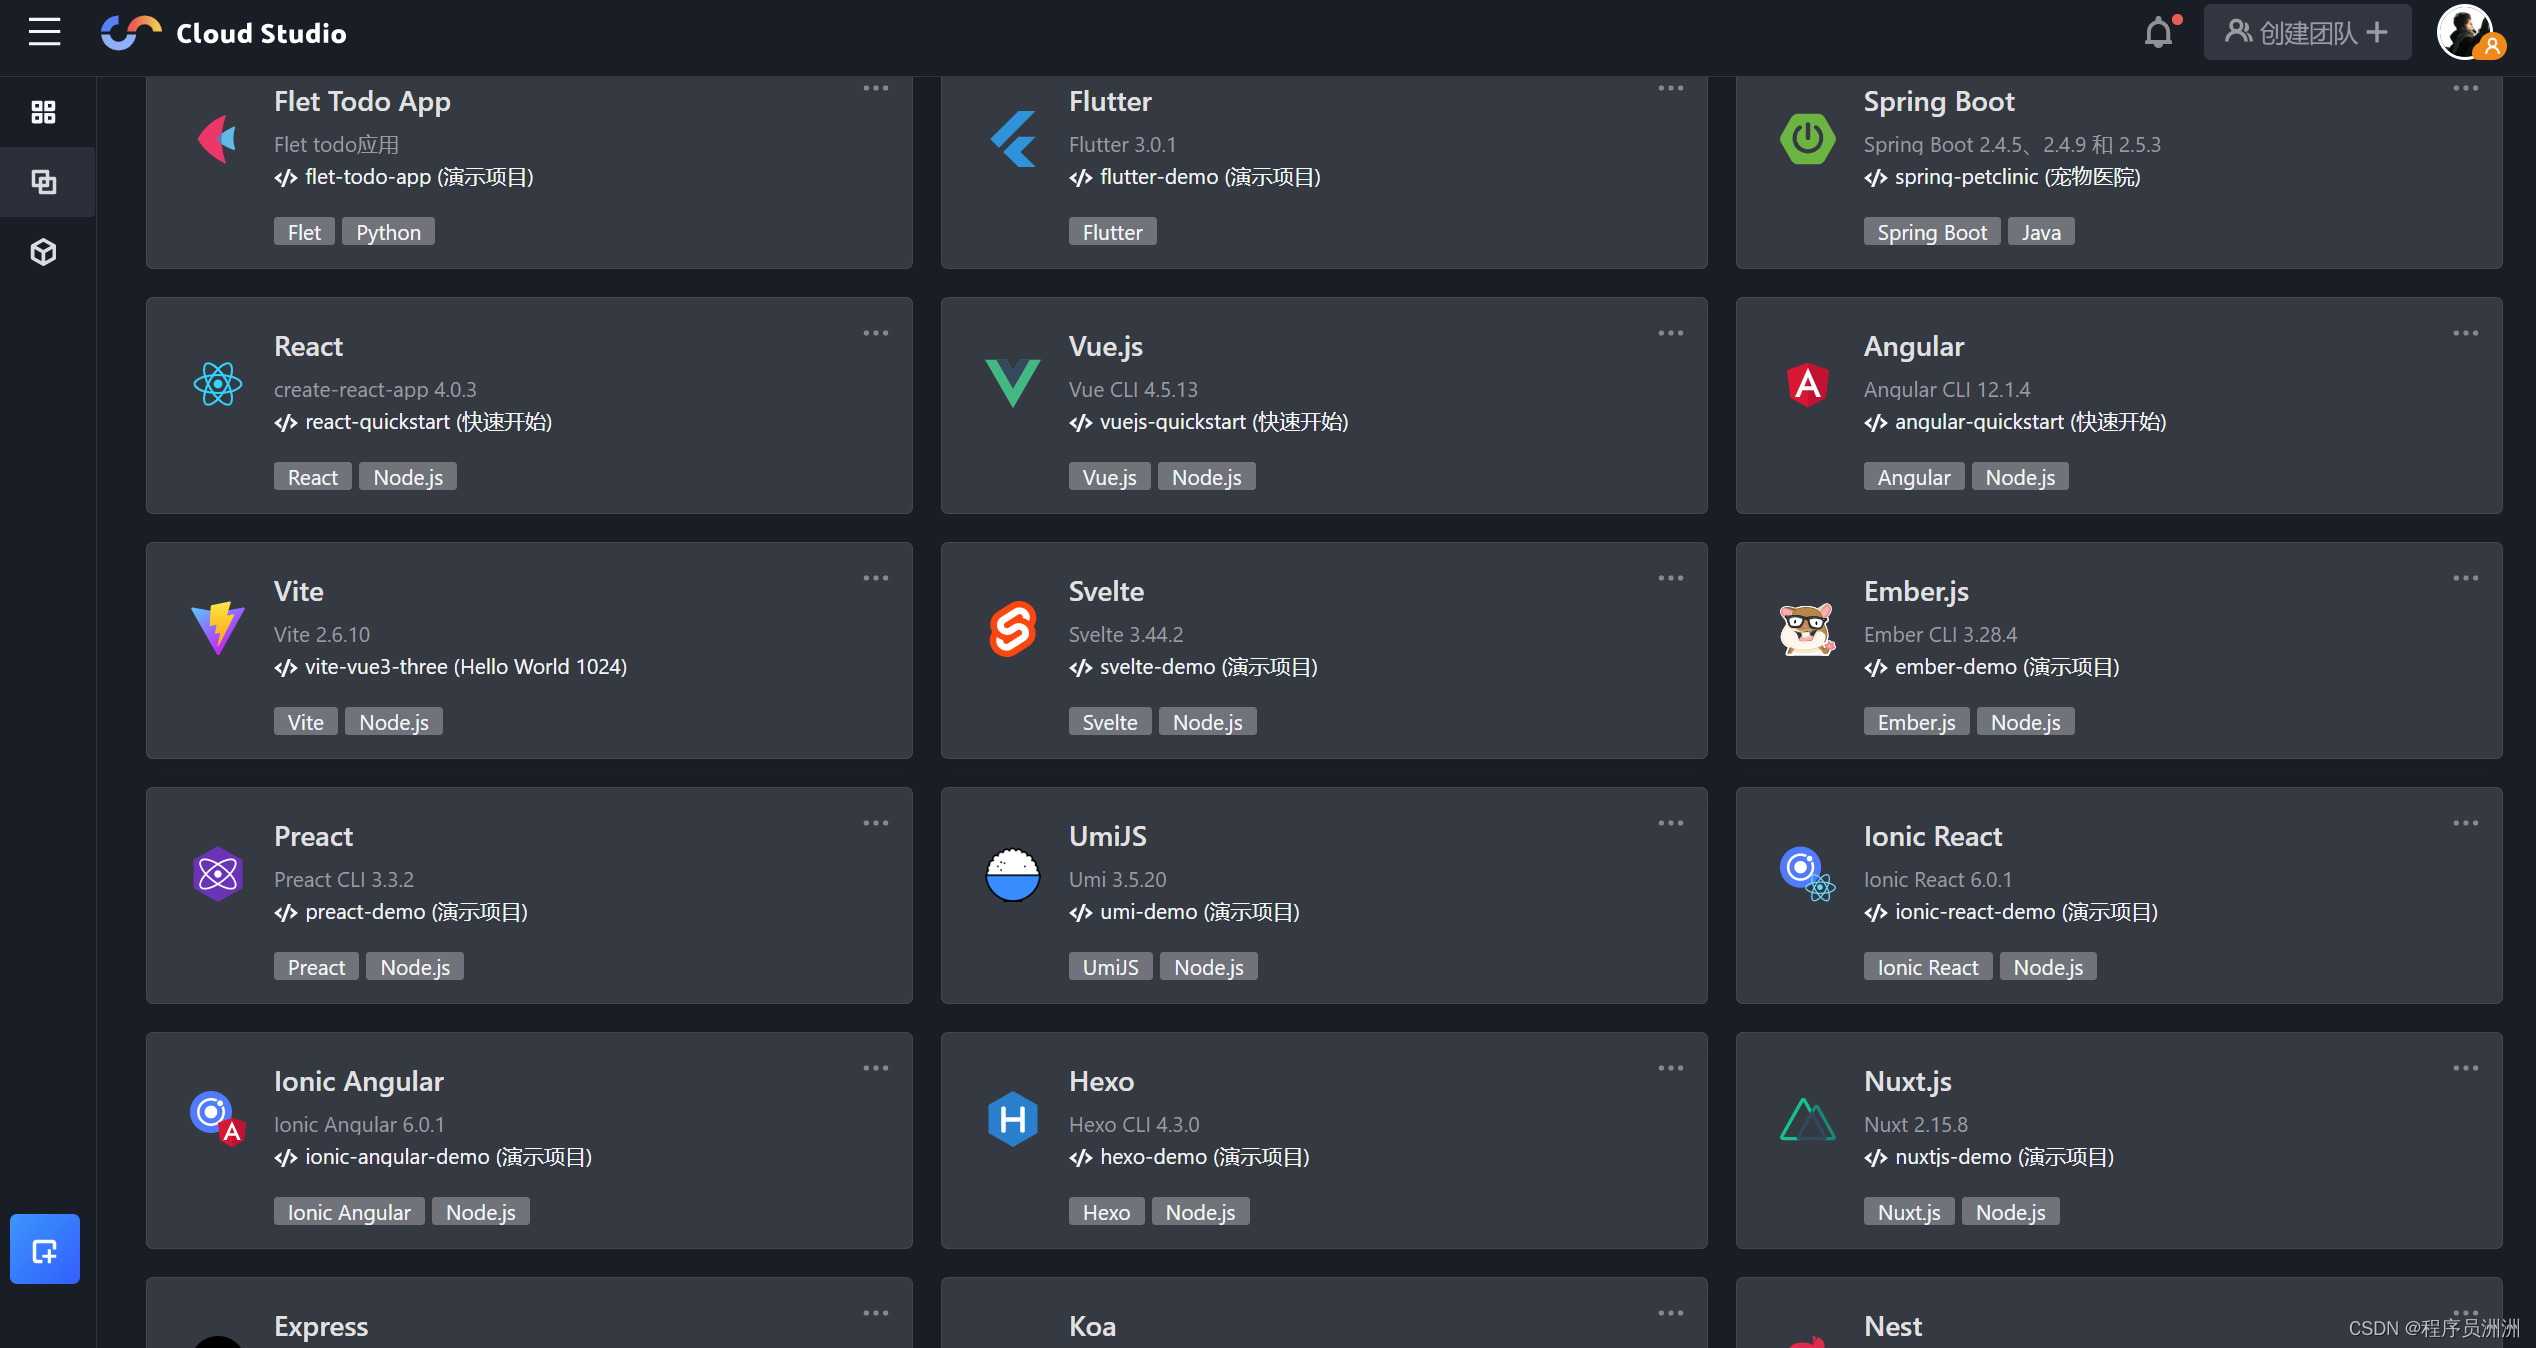Open more options for React card
2536x1348 pixels.
click(876, 333)
